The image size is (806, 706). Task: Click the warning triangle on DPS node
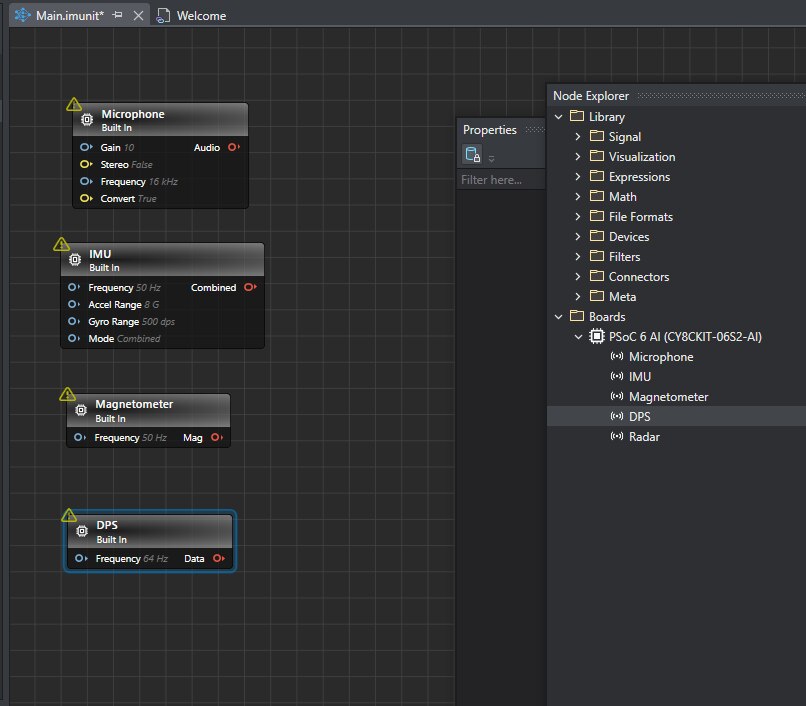[x=69, y=515]
